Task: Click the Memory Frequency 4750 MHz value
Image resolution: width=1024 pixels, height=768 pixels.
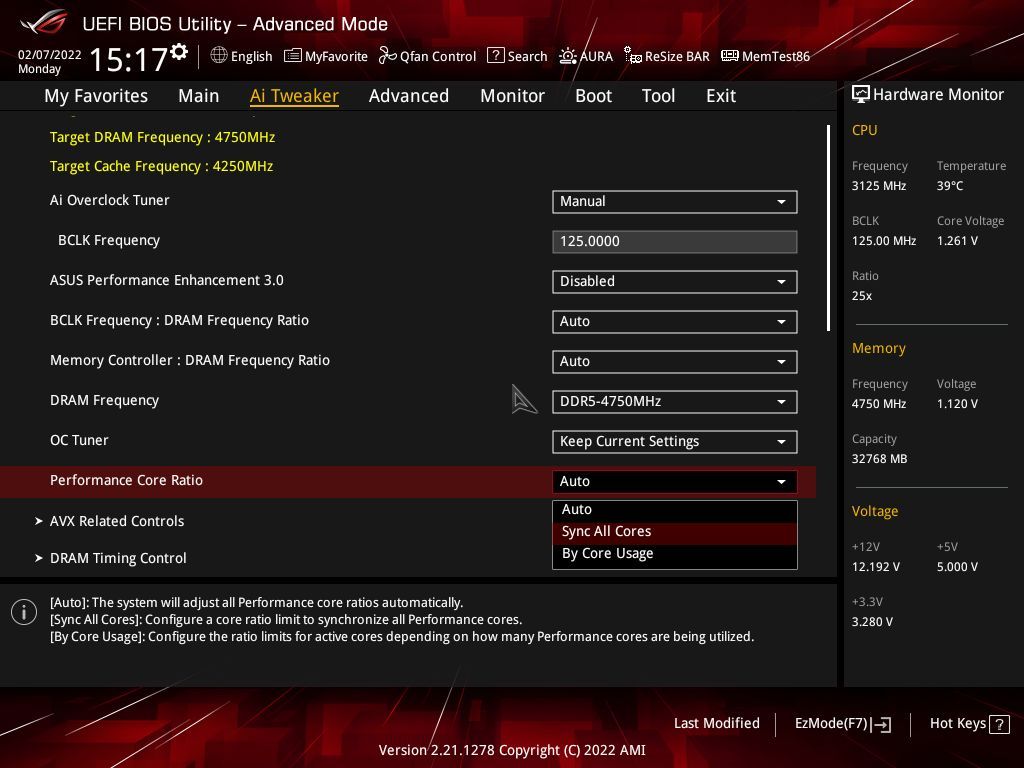Action: coord(878,404)
